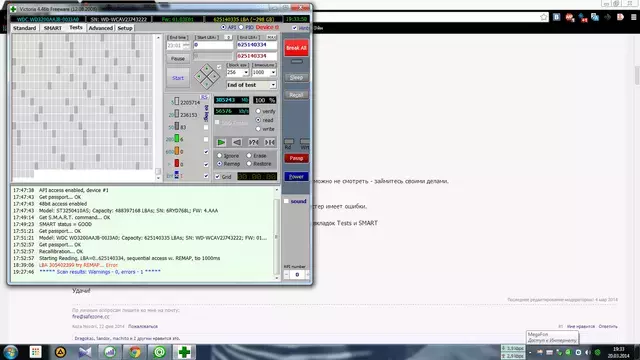Switch to the Tests tab
The height and width of the screenshot is (360, 640).
coord(76,28)
